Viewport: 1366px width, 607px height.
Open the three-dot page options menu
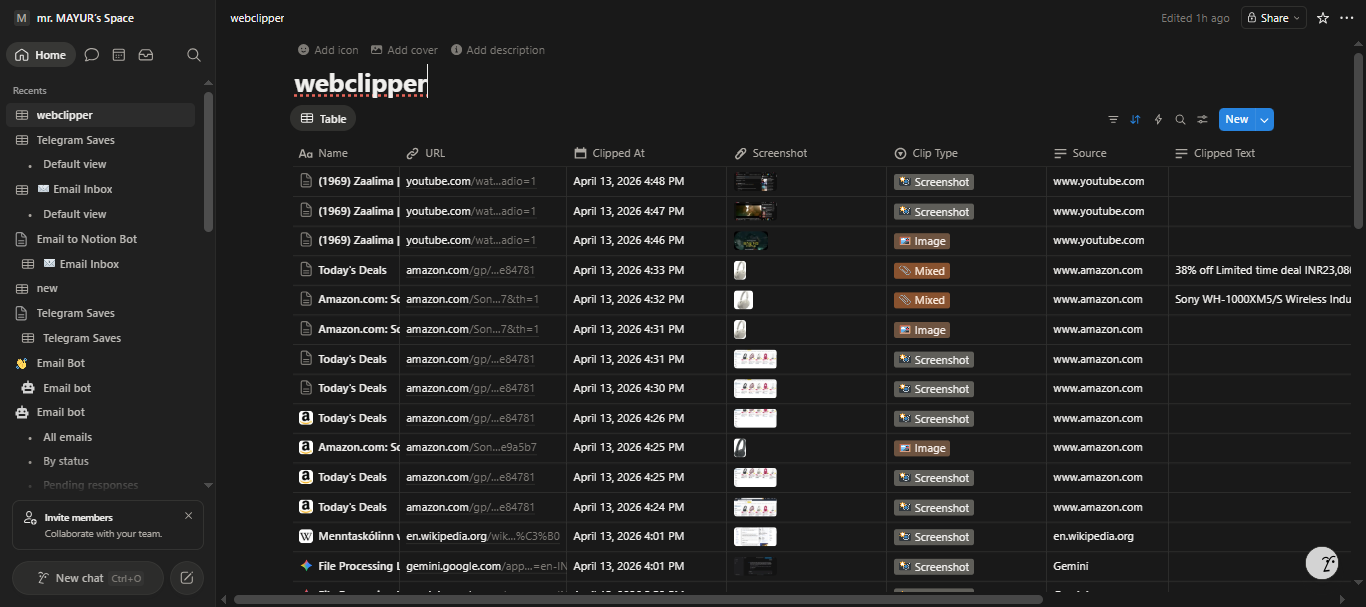tap(1347, 18)
